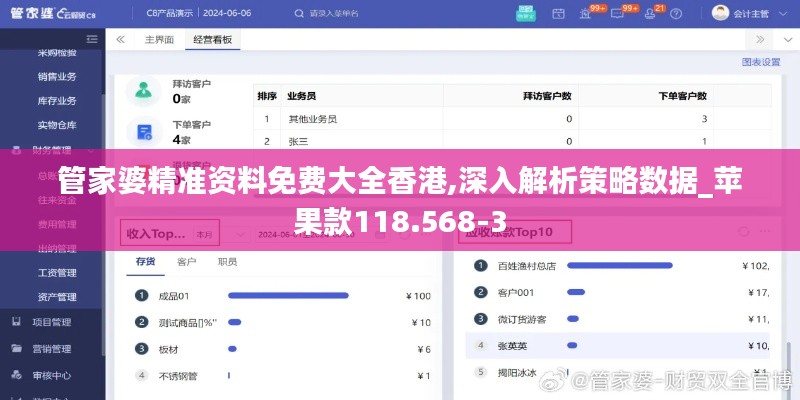This screenshot has width=800, height=400.
Task: Open 库存业务 in the sidebar
Action: 57,101
